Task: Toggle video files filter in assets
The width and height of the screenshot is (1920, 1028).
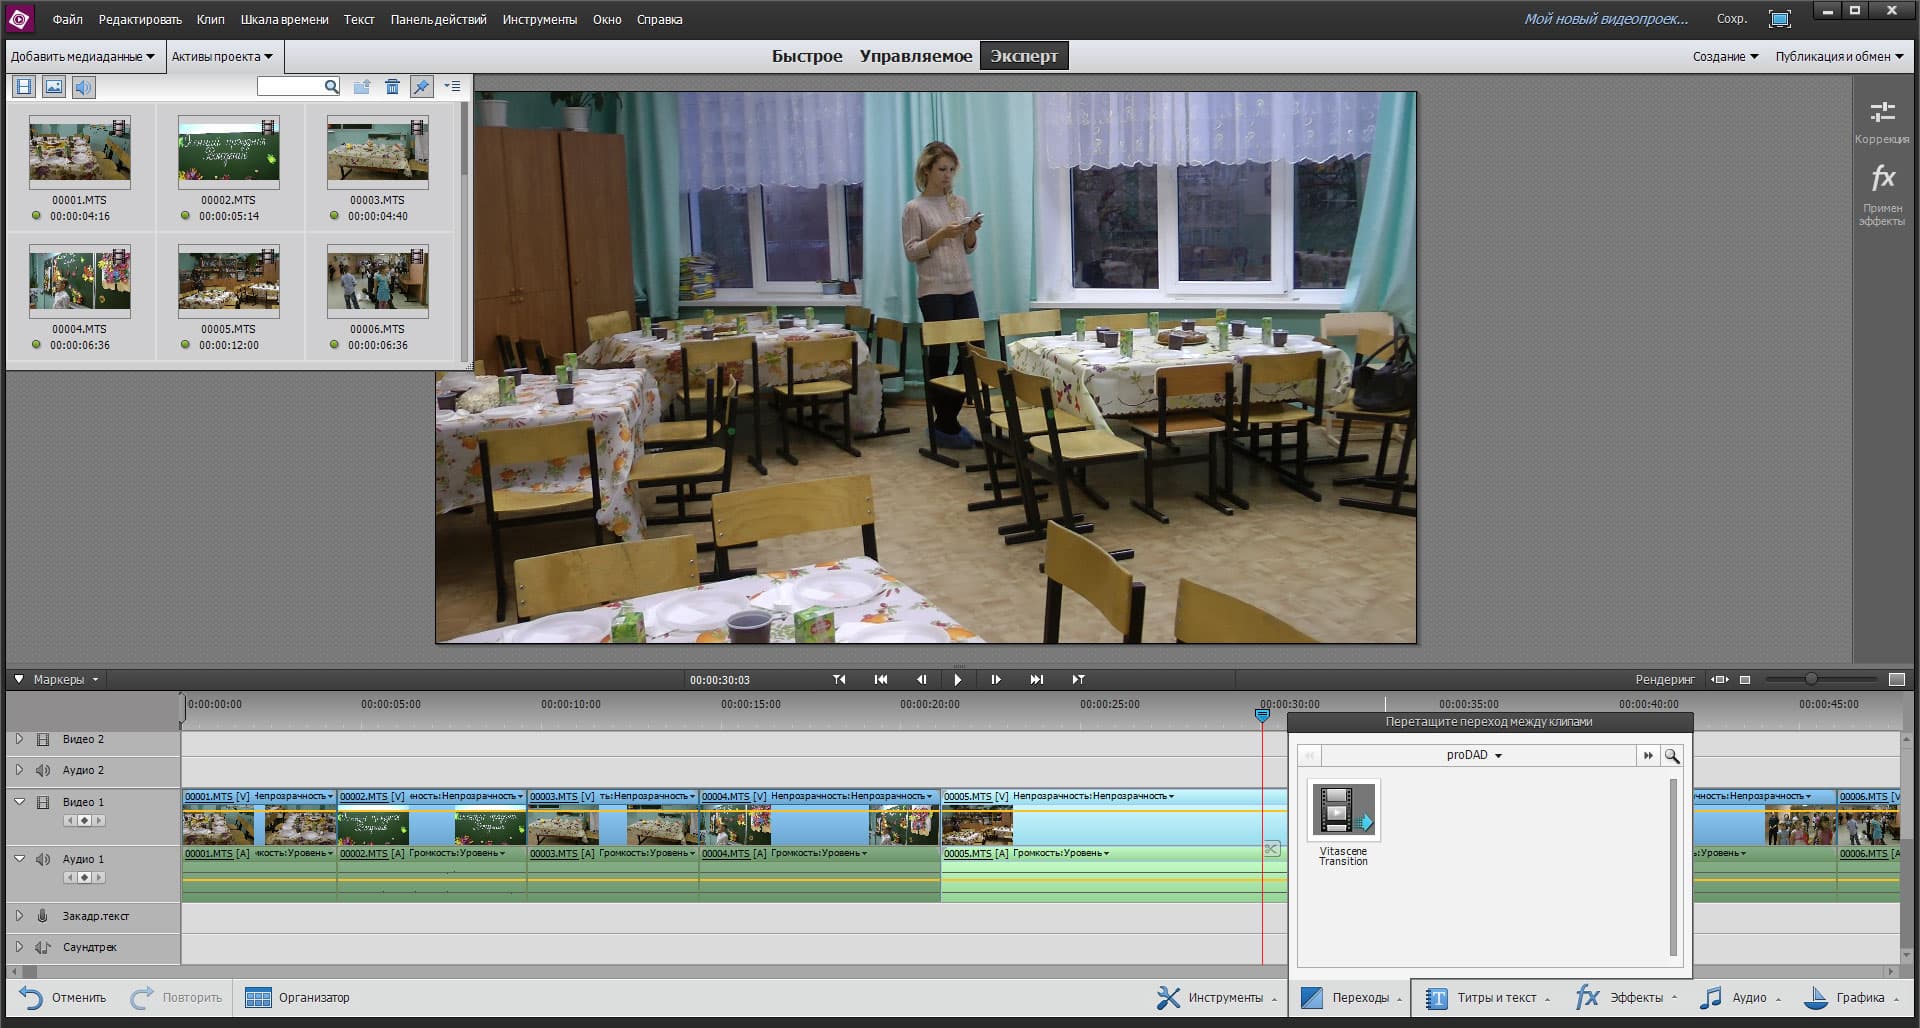Action: (x=24, y=87)
